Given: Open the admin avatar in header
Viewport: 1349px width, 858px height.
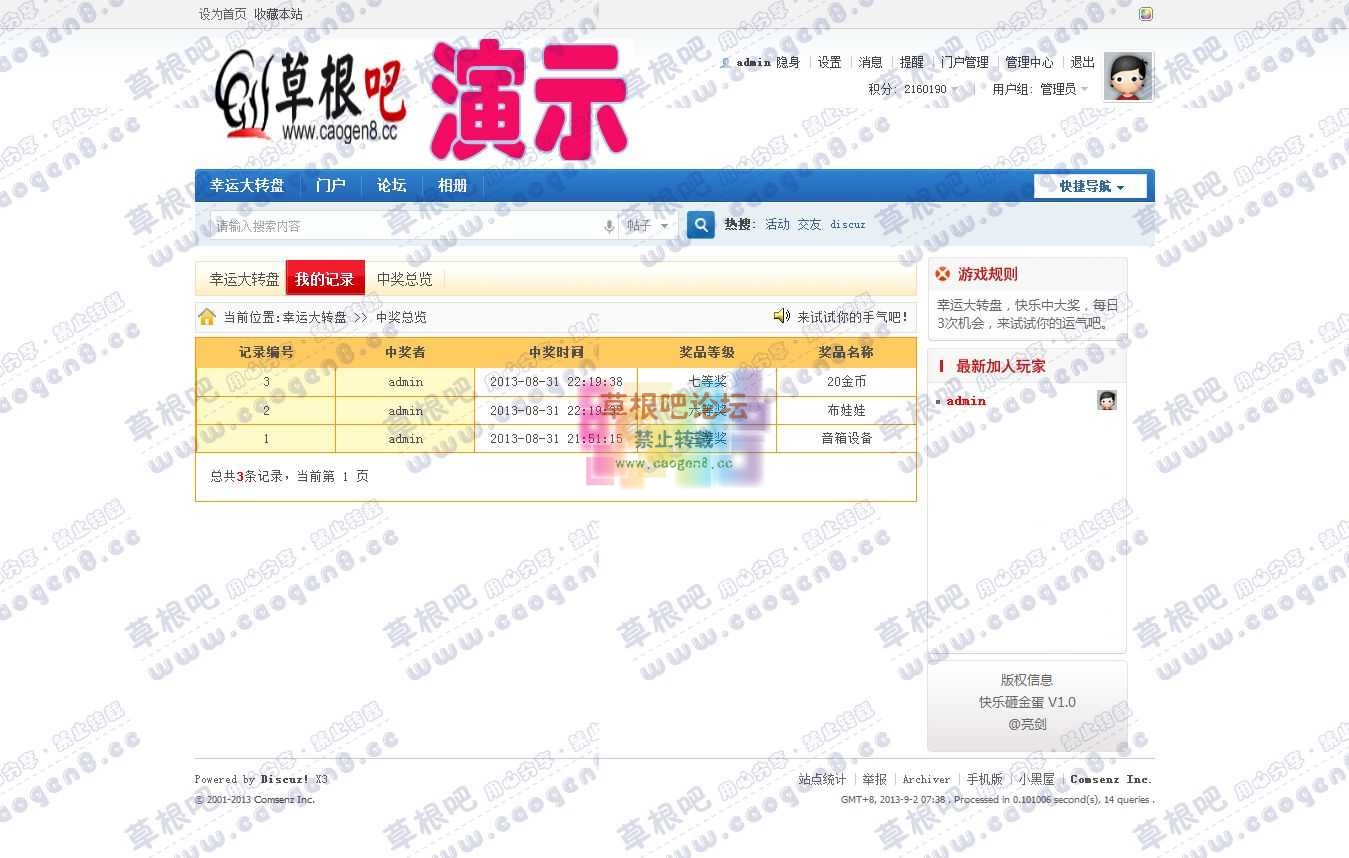Looking at the screenshot, I should (1128, 77).
